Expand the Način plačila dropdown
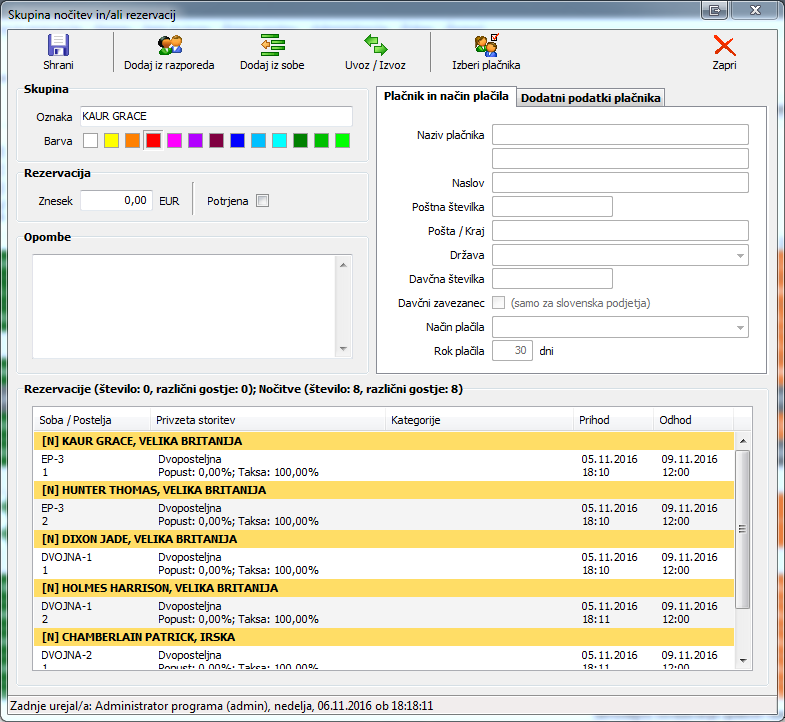Screen dimensions: 785x722 tap(739, 327)
